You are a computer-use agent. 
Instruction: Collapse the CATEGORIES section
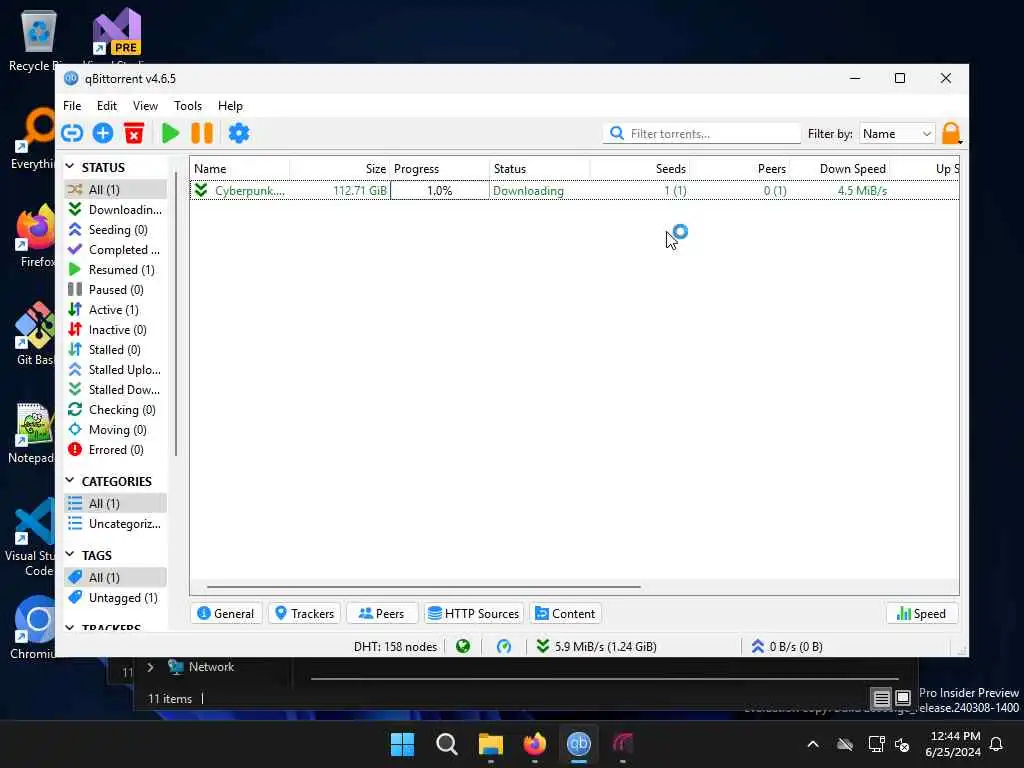coord(70,481)
